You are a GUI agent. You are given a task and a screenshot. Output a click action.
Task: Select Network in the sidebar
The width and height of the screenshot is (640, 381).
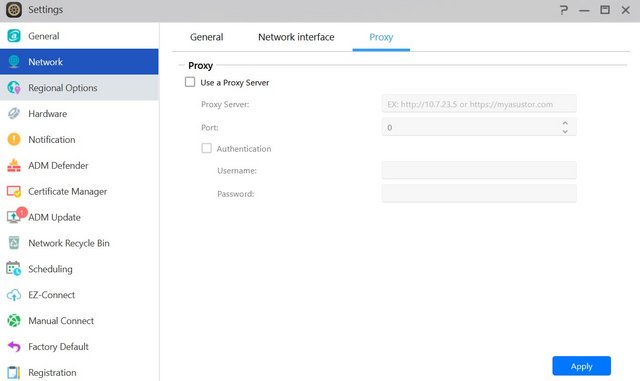[79, 62]
